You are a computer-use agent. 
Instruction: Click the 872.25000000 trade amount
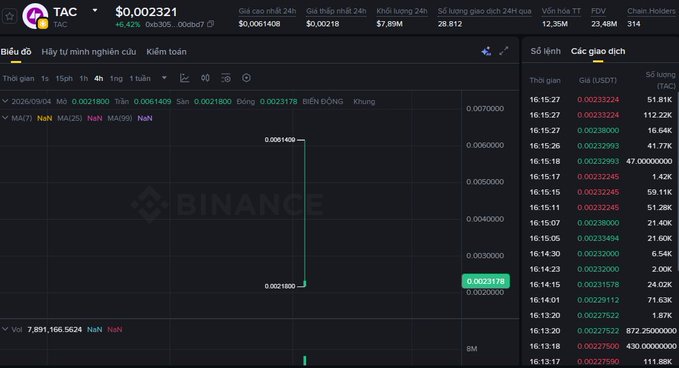click(x=651, y=331)
